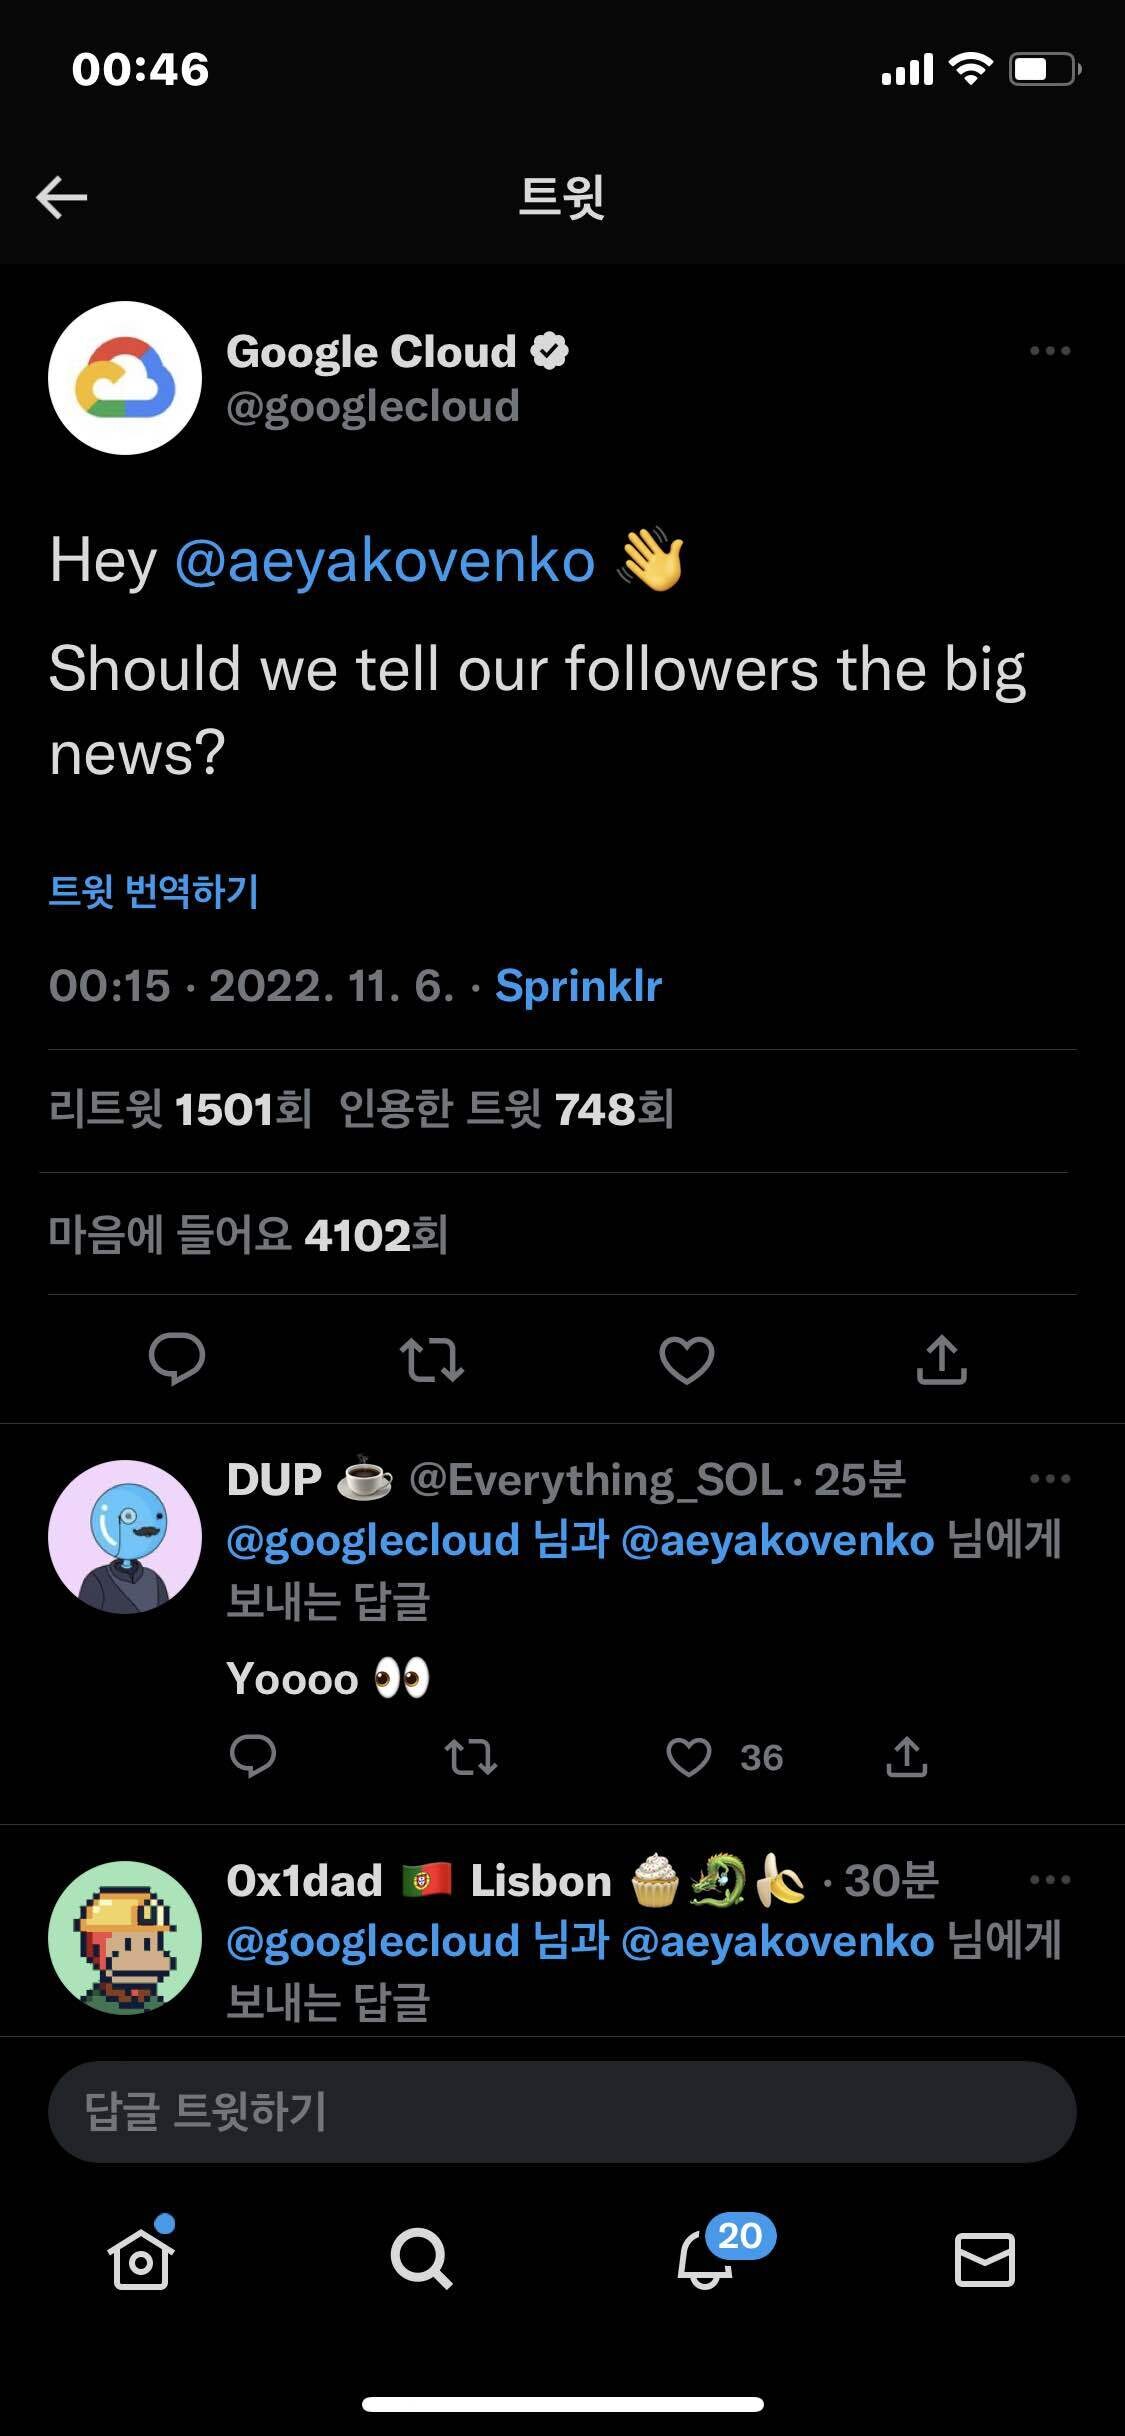View the 748 quote tweets
Screen dimensions: 1125x2436
[x=507, y=1109]
